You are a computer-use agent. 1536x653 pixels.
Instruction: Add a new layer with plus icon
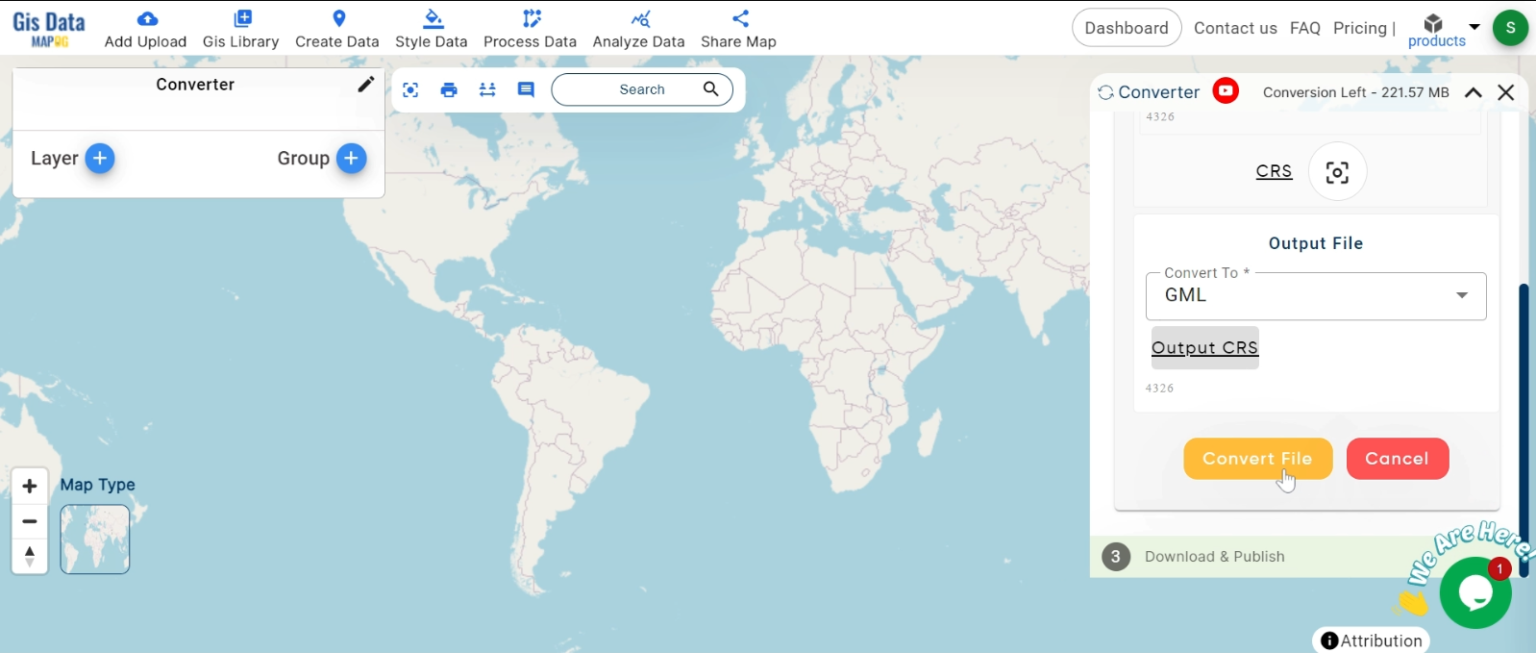coord(99,158)
